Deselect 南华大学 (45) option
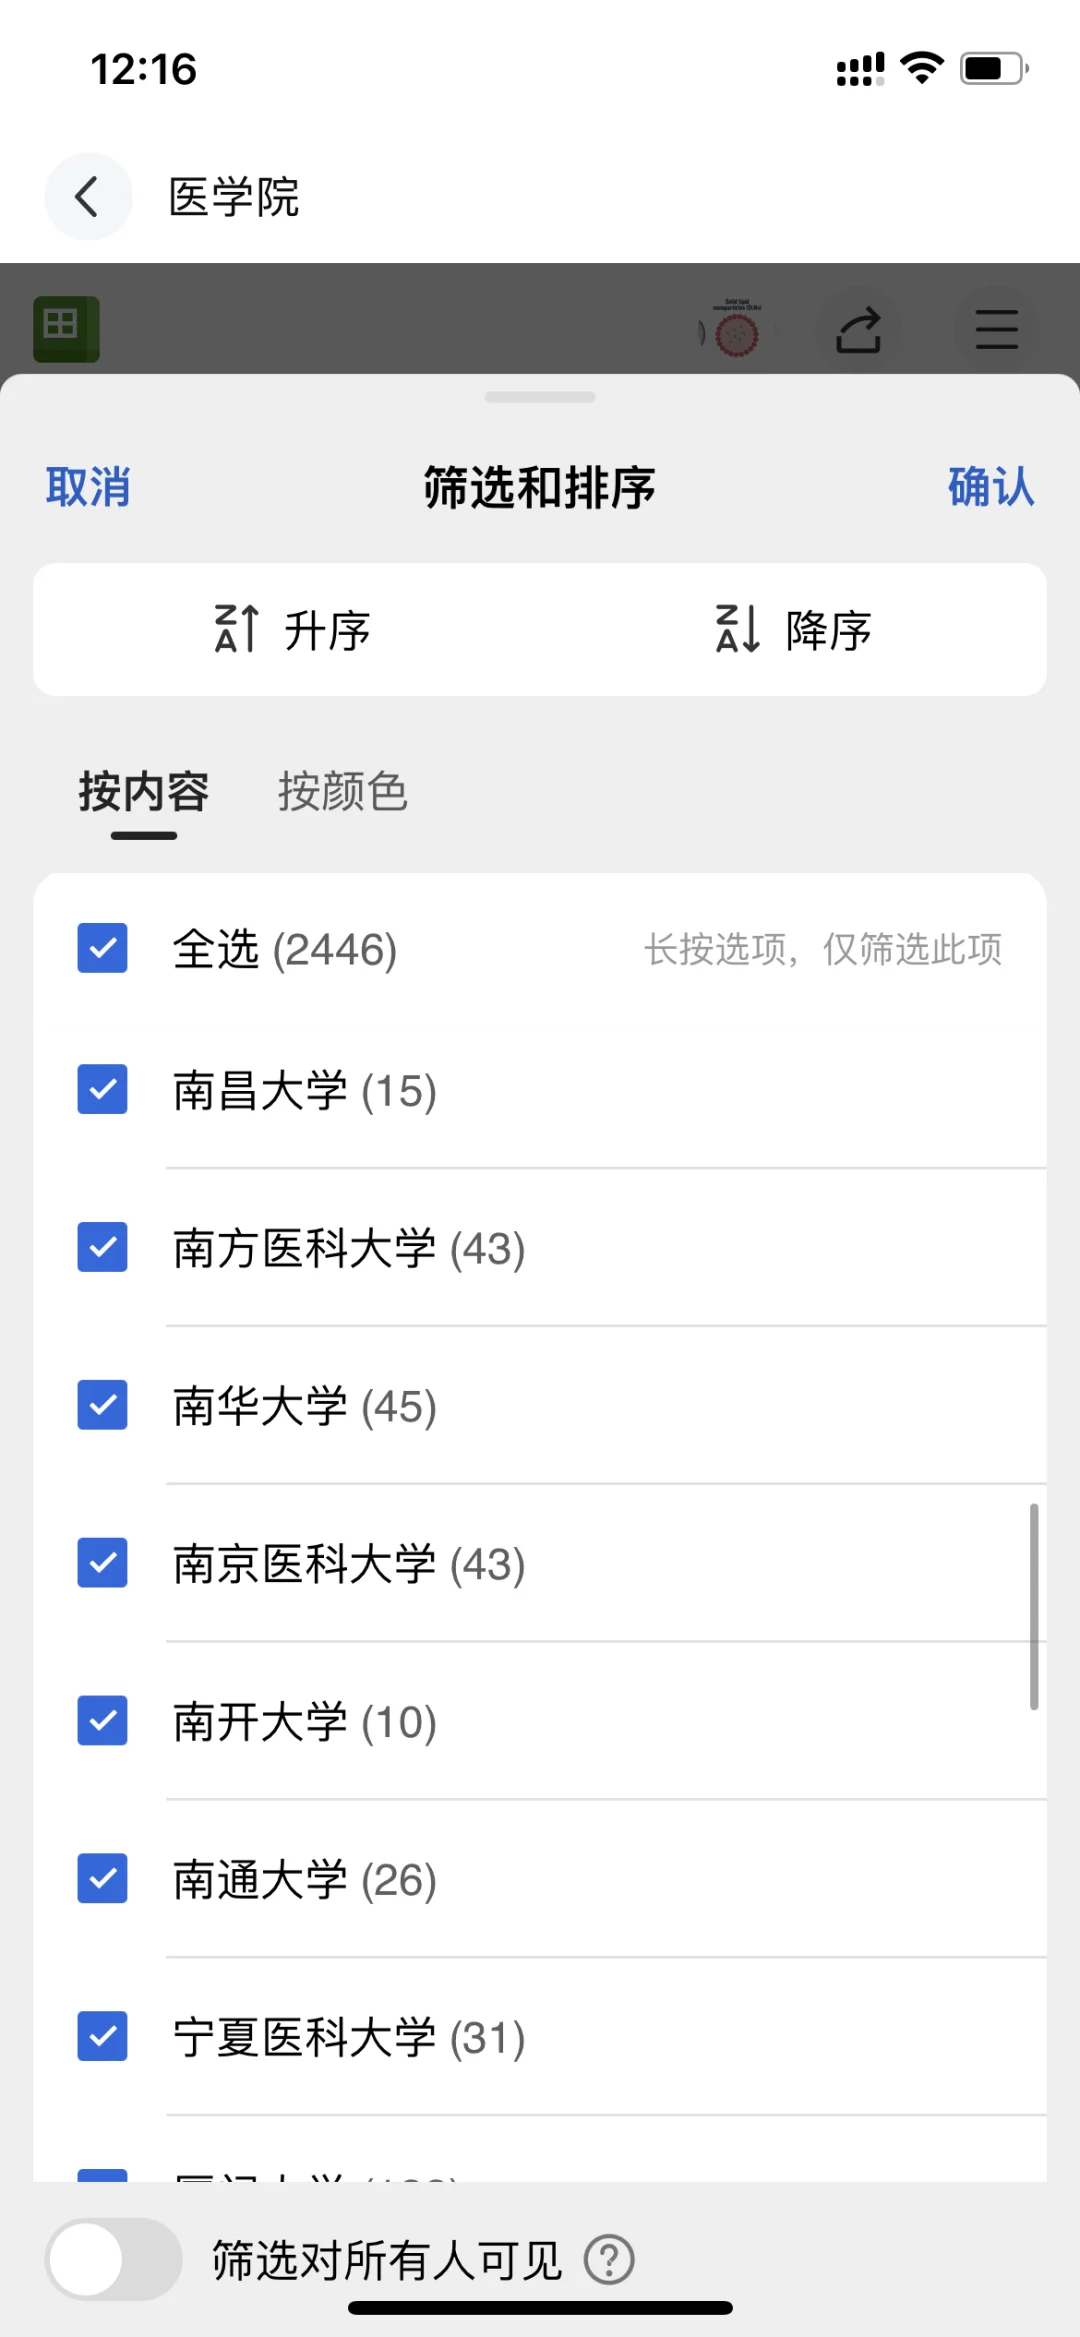 click(103, 1405)
